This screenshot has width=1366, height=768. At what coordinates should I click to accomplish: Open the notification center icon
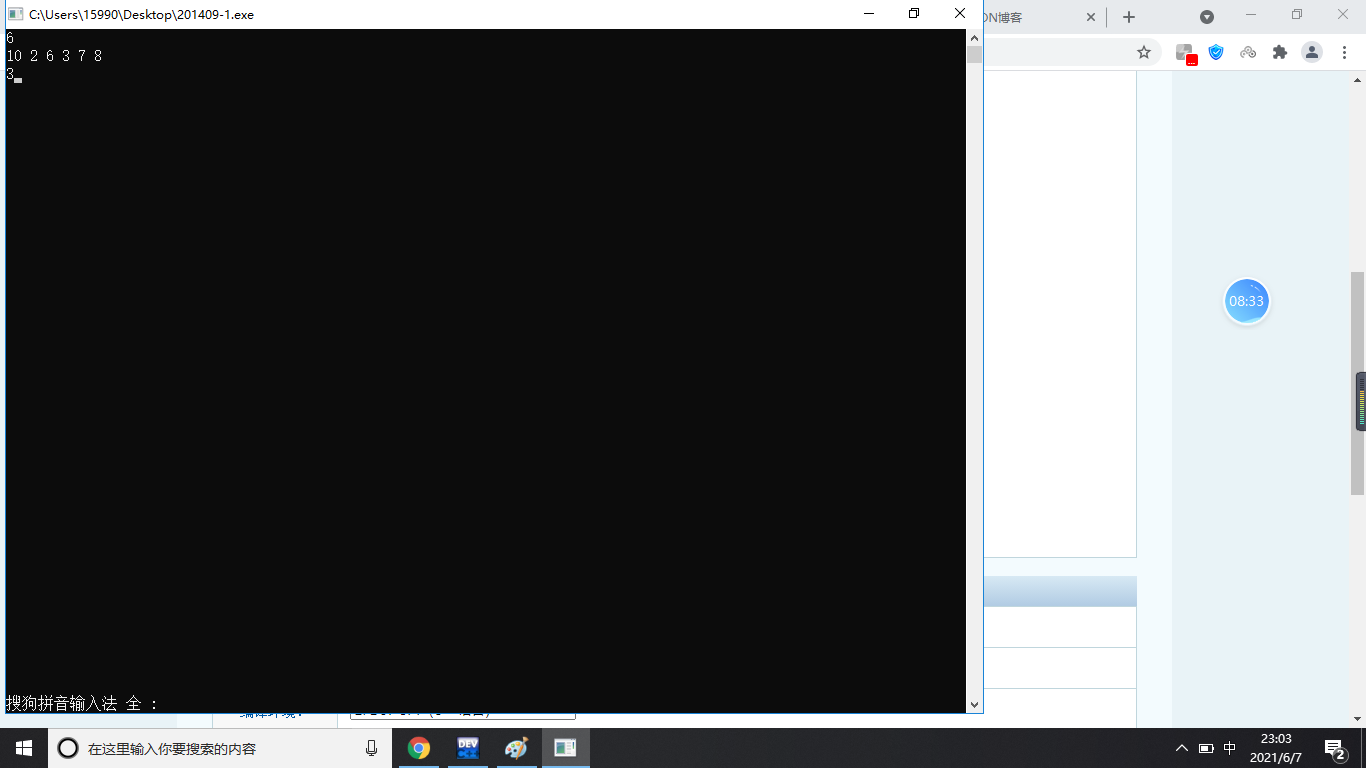coord(1335,748)
